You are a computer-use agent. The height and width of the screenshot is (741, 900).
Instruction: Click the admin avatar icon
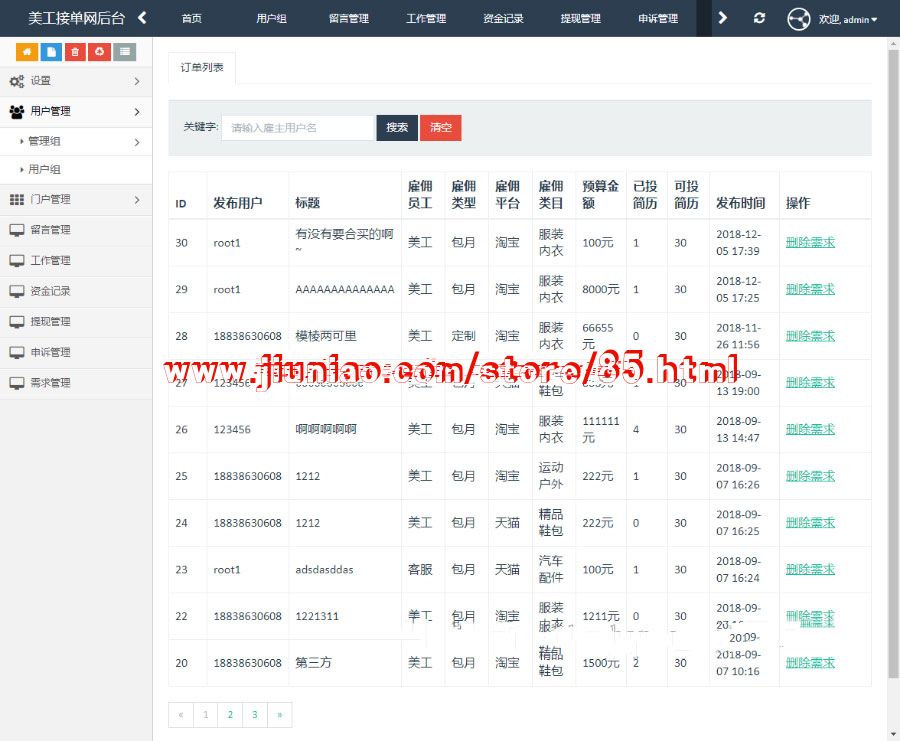pos(798,19)
